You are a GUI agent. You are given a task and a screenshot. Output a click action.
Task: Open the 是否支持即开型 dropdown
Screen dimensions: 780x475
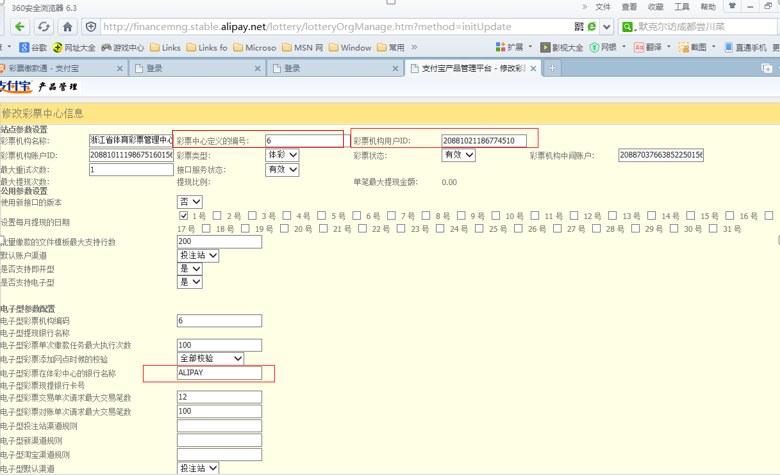[190, 269]
